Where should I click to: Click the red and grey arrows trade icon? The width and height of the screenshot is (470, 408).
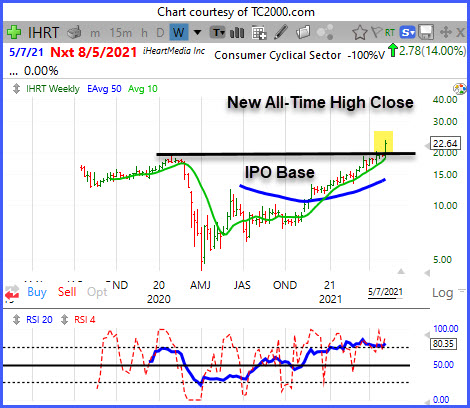(x=12, y=292)
